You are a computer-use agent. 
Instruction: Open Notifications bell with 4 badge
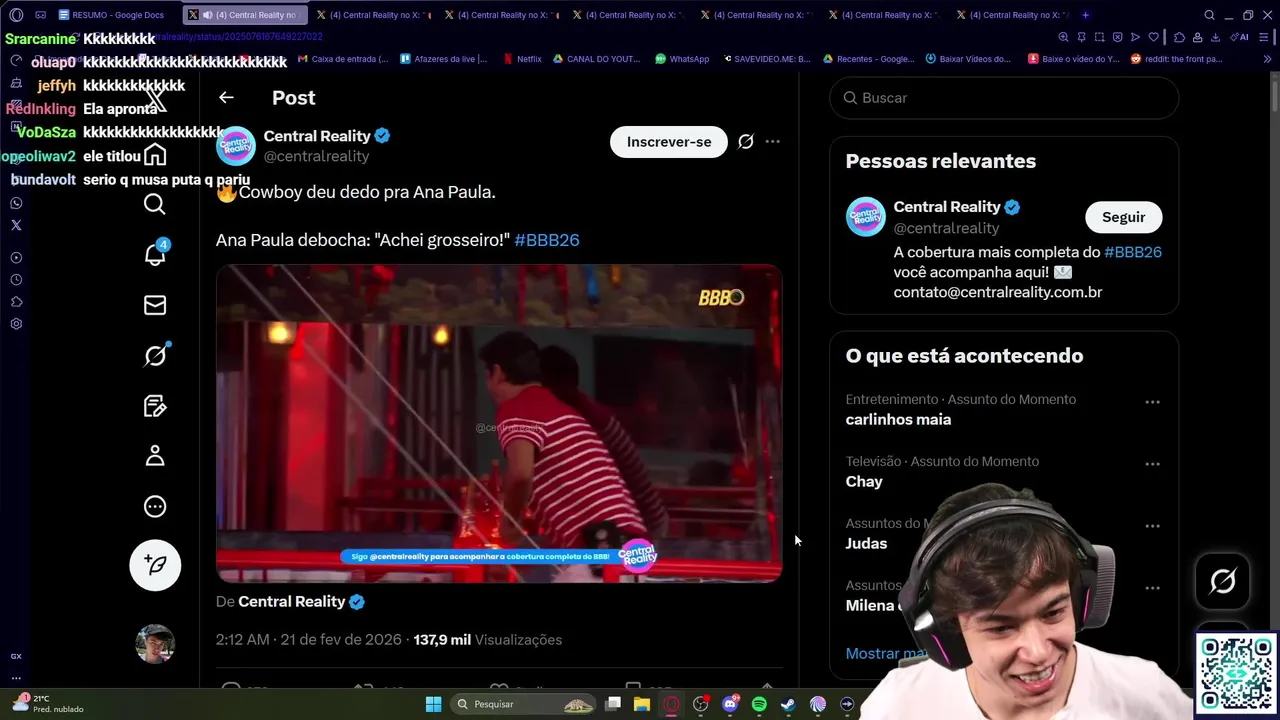[155, 254]
